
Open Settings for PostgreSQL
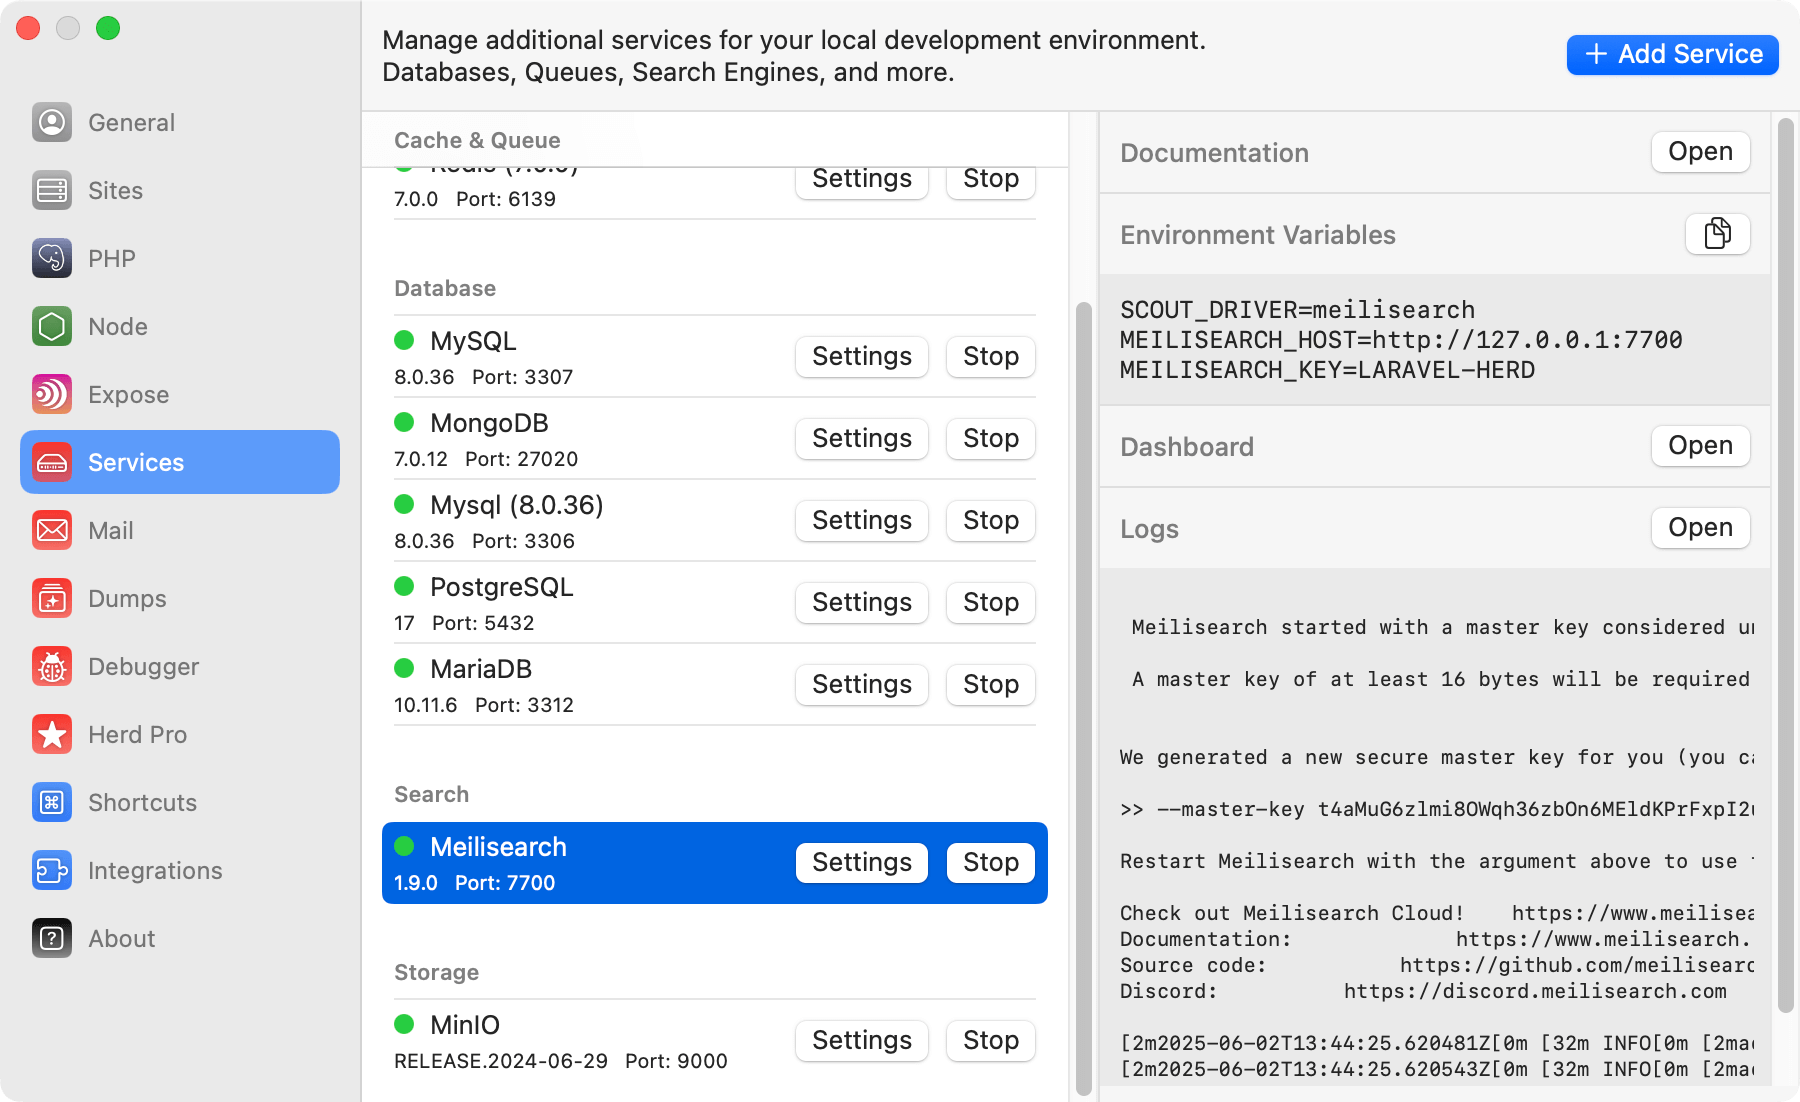click(861, 602)
